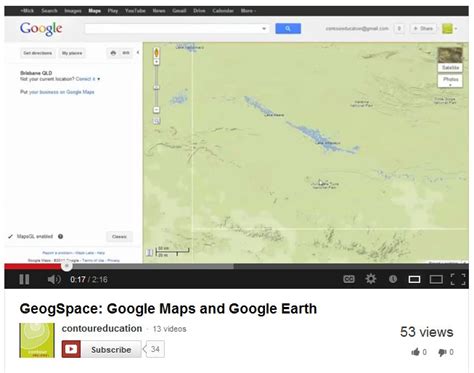Screen dimensions: 474x373
Task: Open the YouTube item in the top bar
Action: click(135, 11)
